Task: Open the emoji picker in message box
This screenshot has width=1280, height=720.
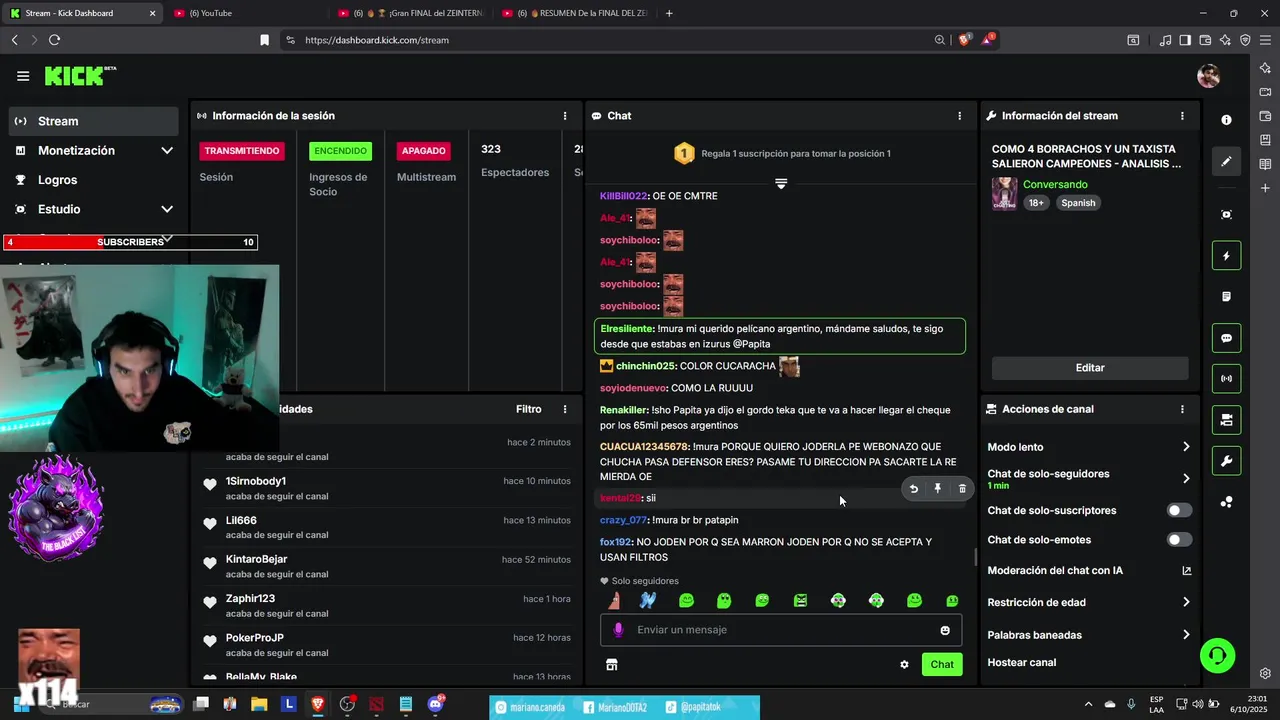Action: (x=945, y=630)
